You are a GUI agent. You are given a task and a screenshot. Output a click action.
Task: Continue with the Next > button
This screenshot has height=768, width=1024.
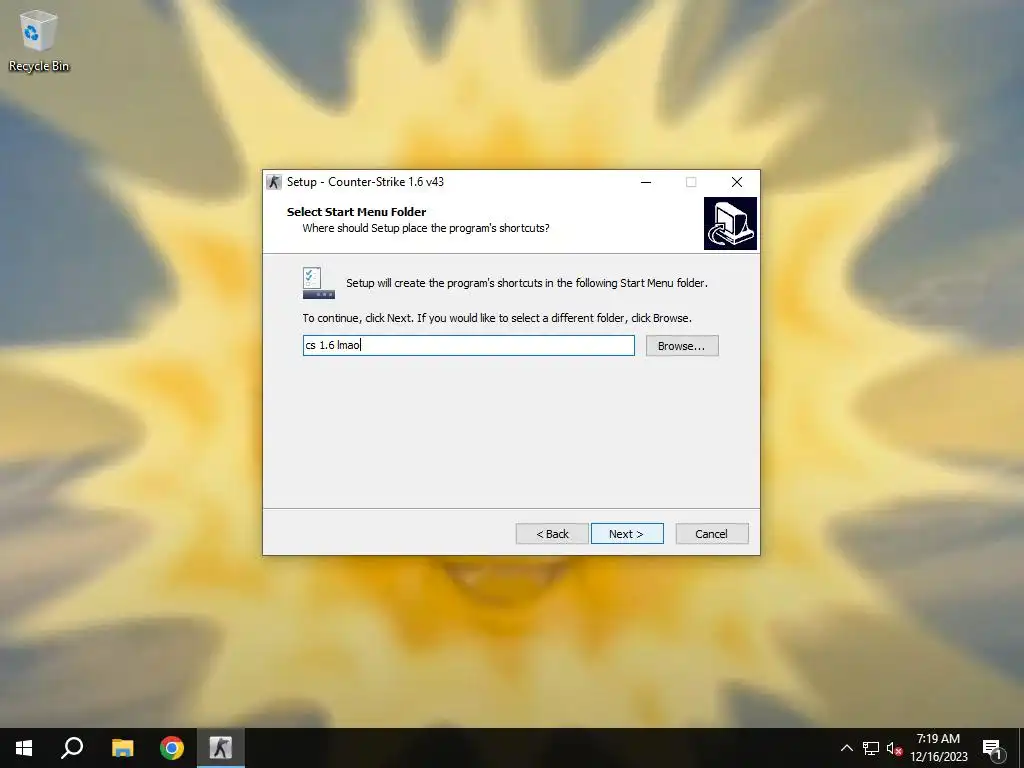point(627,534)
